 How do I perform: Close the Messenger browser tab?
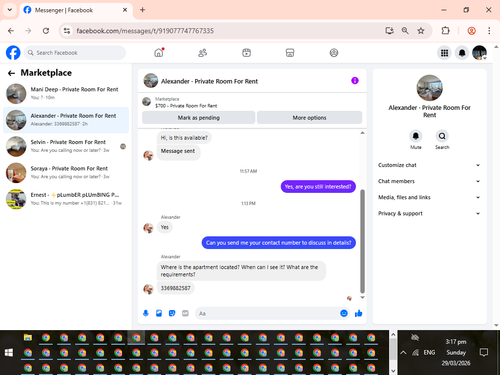click(125, 10)
